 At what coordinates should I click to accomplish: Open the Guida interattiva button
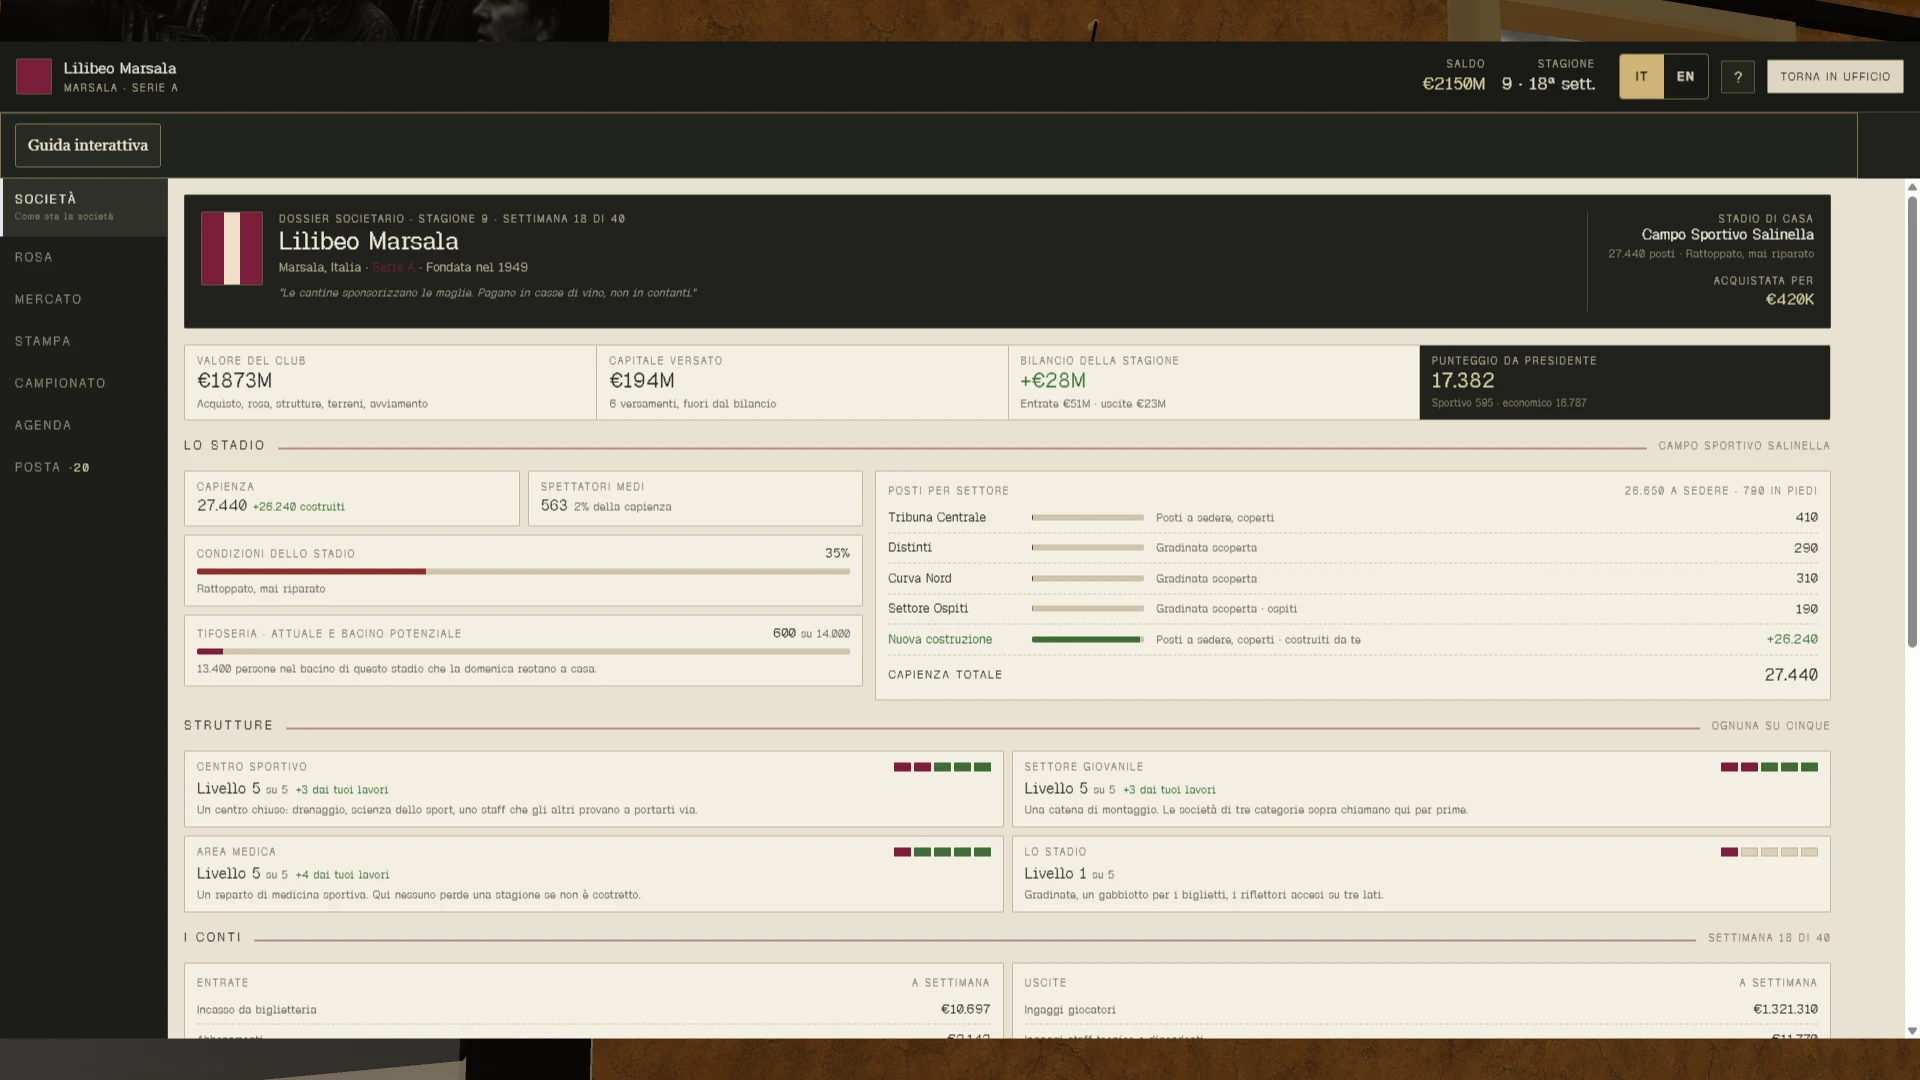tap(88, 146)
